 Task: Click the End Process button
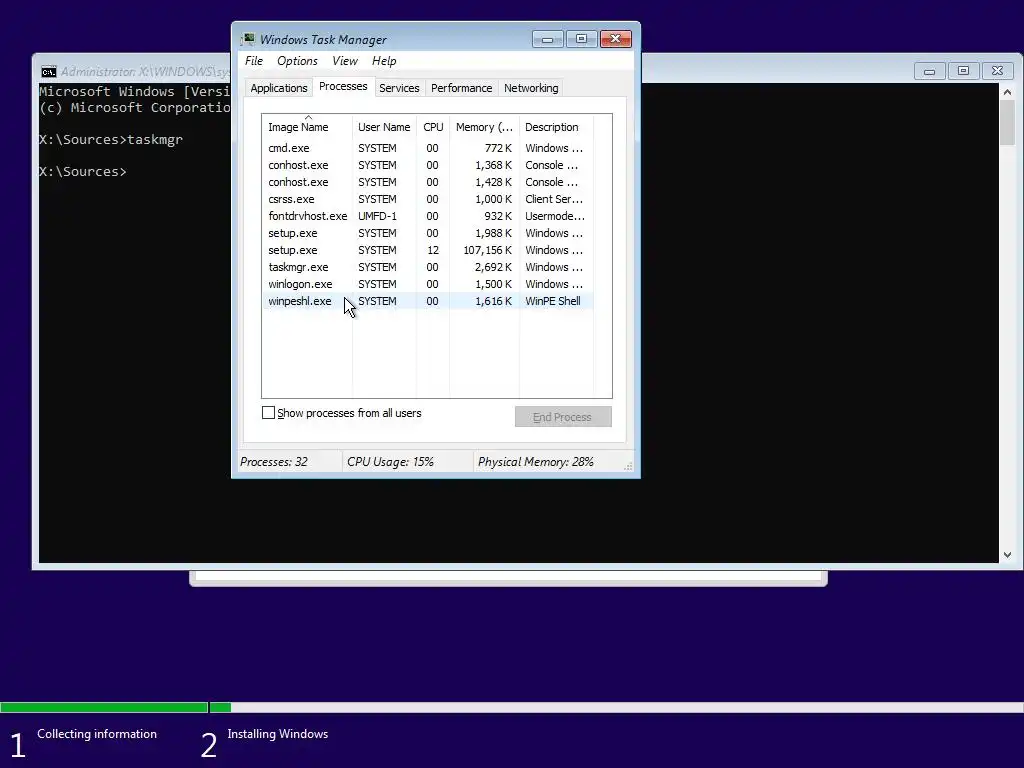point(563,417)
